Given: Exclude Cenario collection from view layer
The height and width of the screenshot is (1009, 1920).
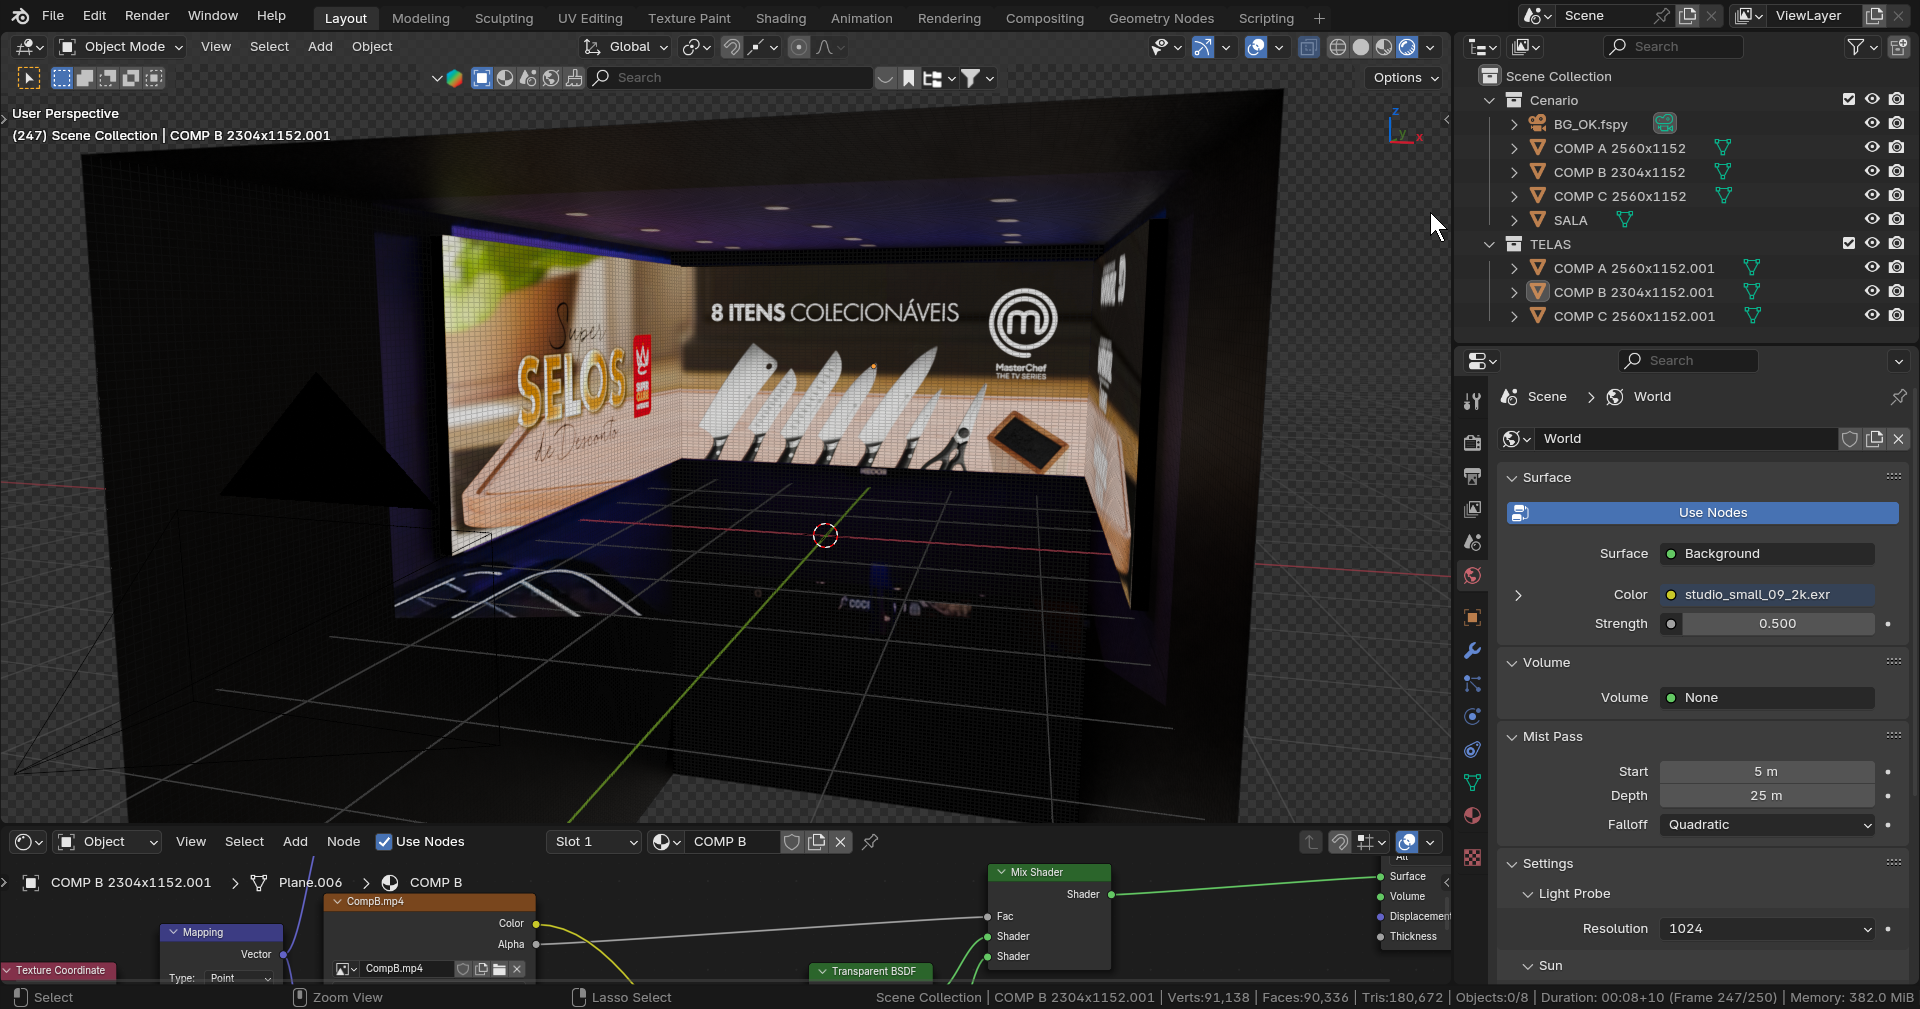Looking at the screenshot, I should (1848, 100).
